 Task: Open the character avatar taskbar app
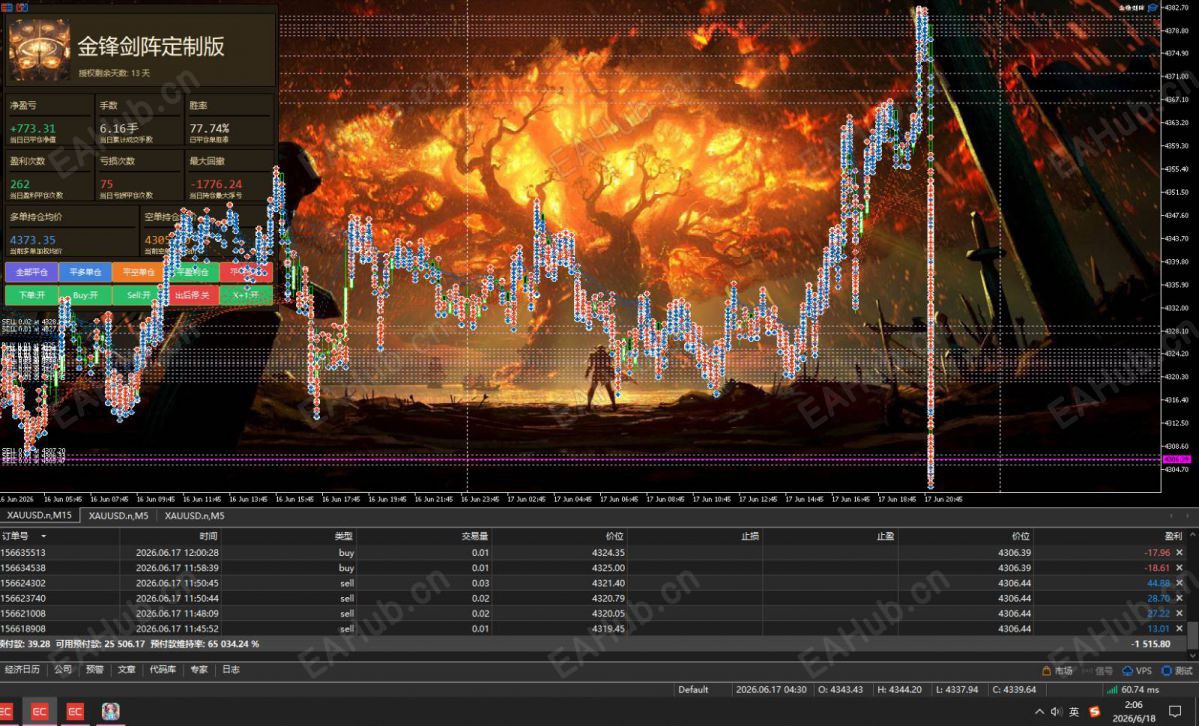coord(111,711)
